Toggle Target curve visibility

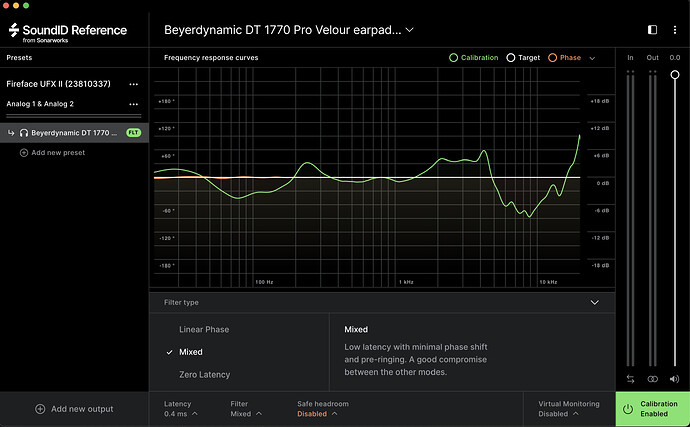[x=523, y=58]
